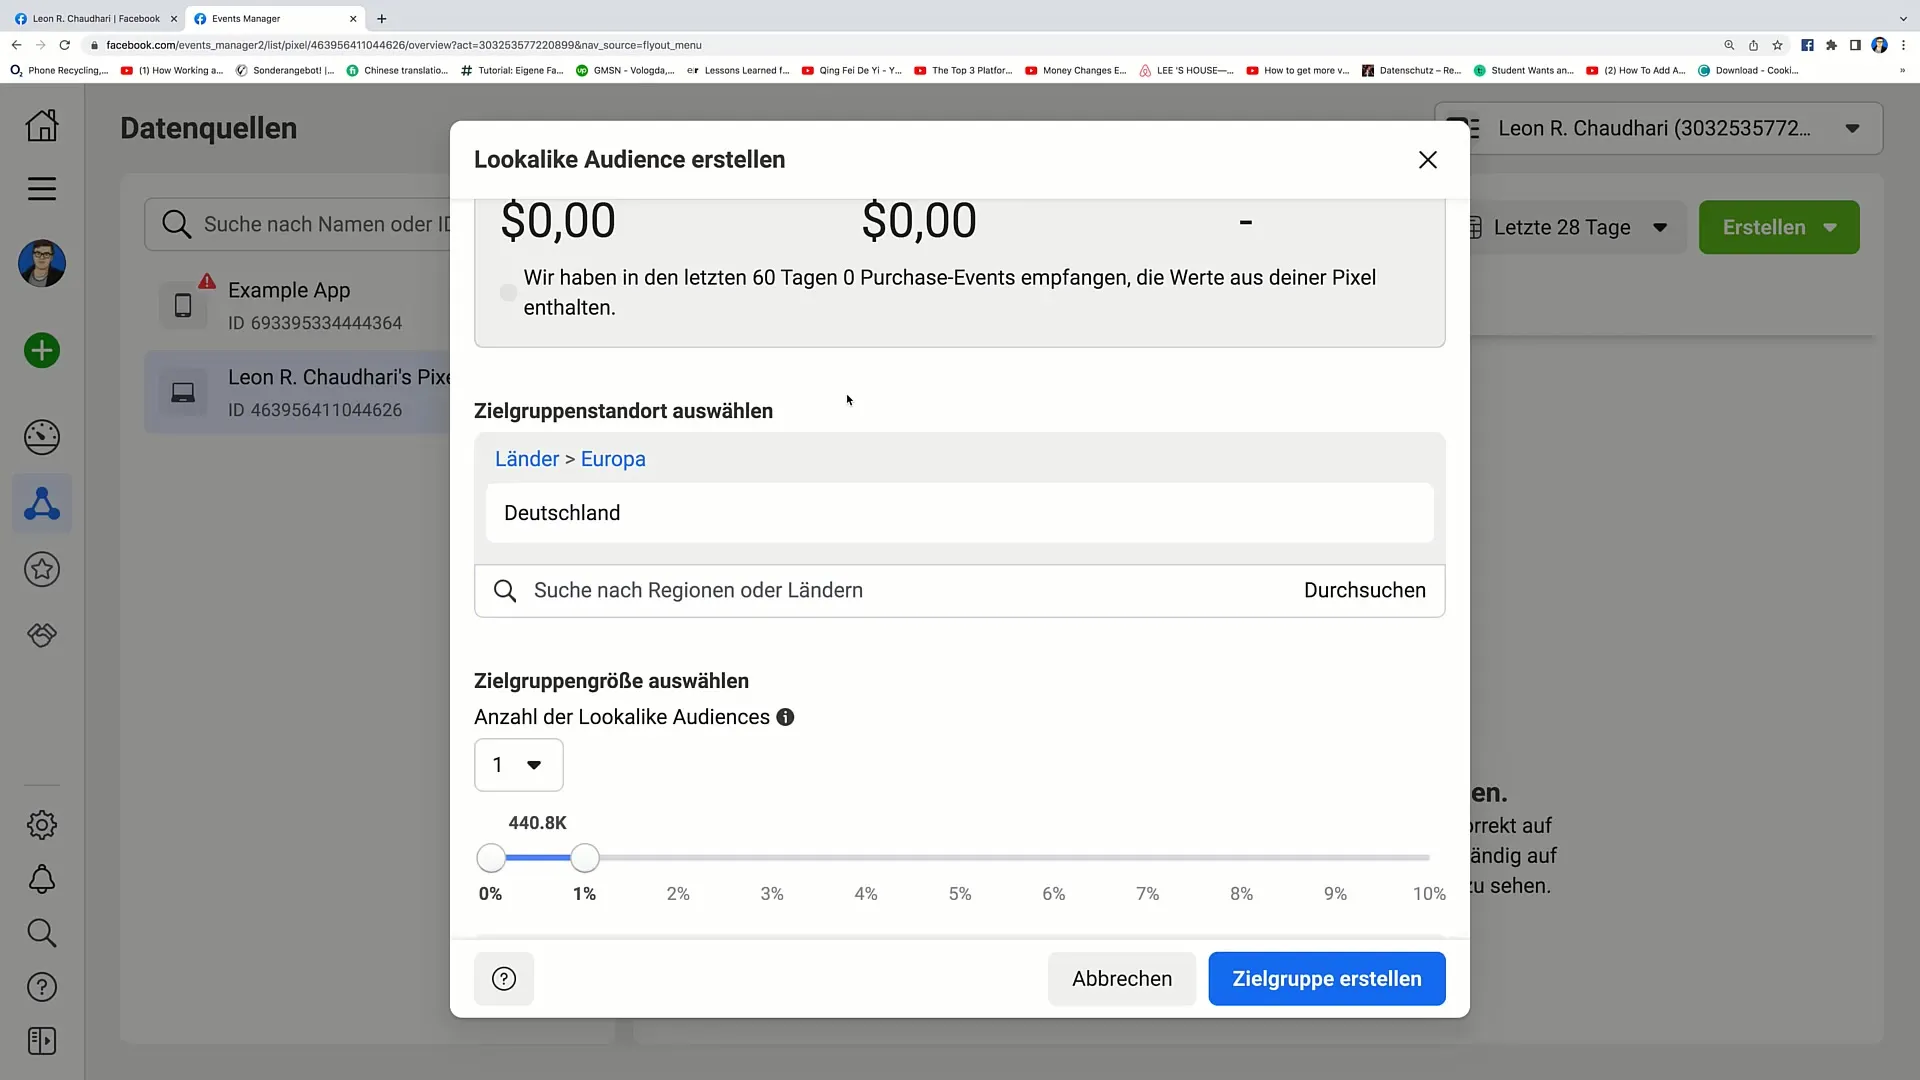Drag the audience size percentage slider
This screenshot has height=1080, width=1920.
tap(584, 858)
